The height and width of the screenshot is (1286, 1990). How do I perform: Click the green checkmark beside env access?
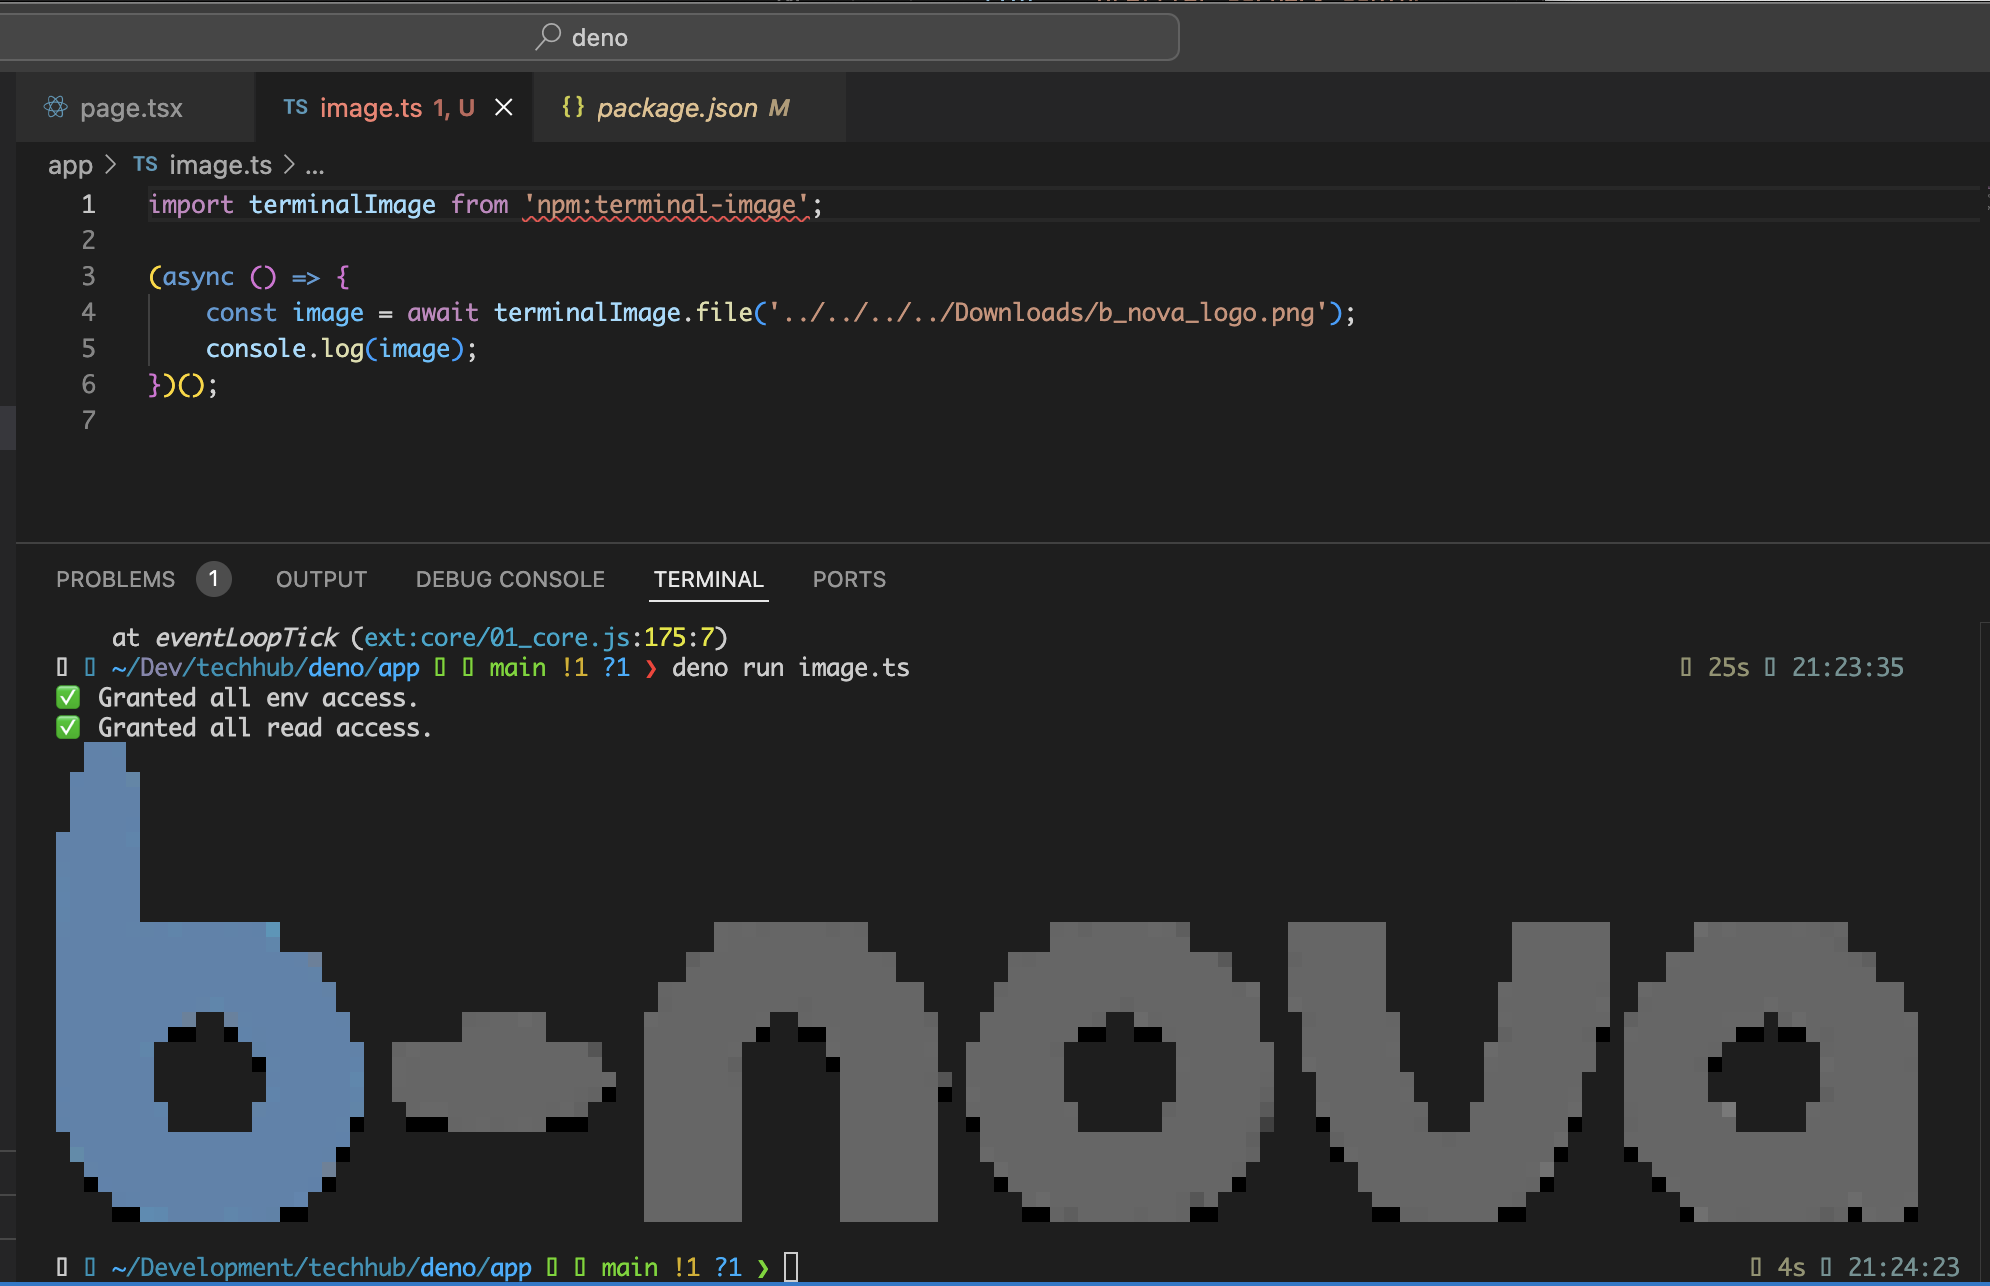pyautogui.click(x=68, y=697)
